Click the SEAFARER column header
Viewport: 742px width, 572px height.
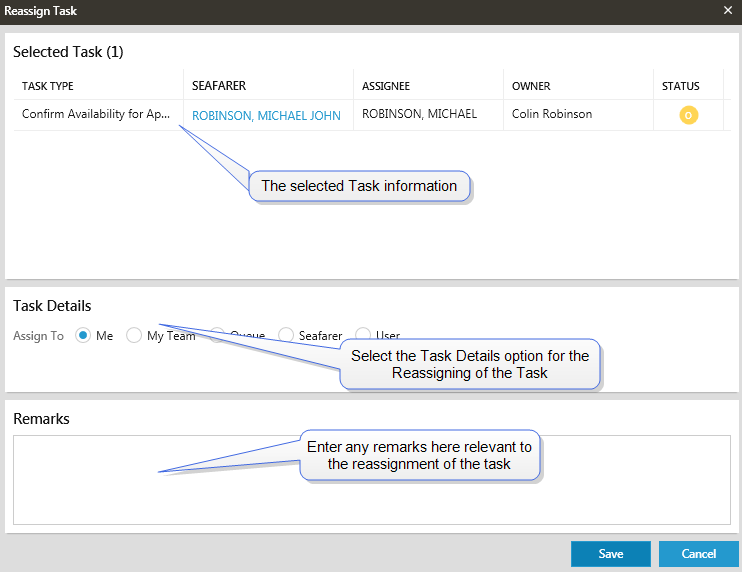tap(219, 86)
